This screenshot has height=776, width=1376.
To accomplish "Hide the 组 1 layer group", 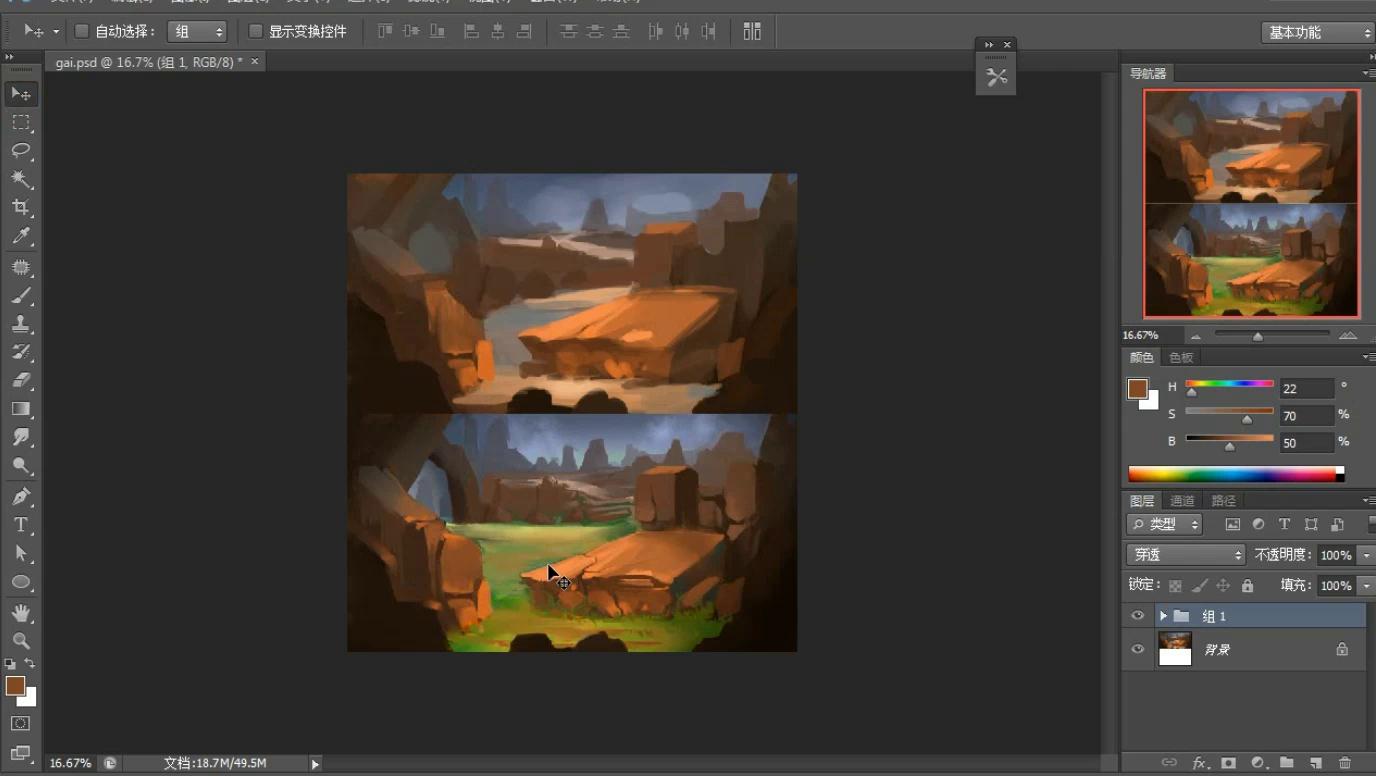I will coord(1137,616).
